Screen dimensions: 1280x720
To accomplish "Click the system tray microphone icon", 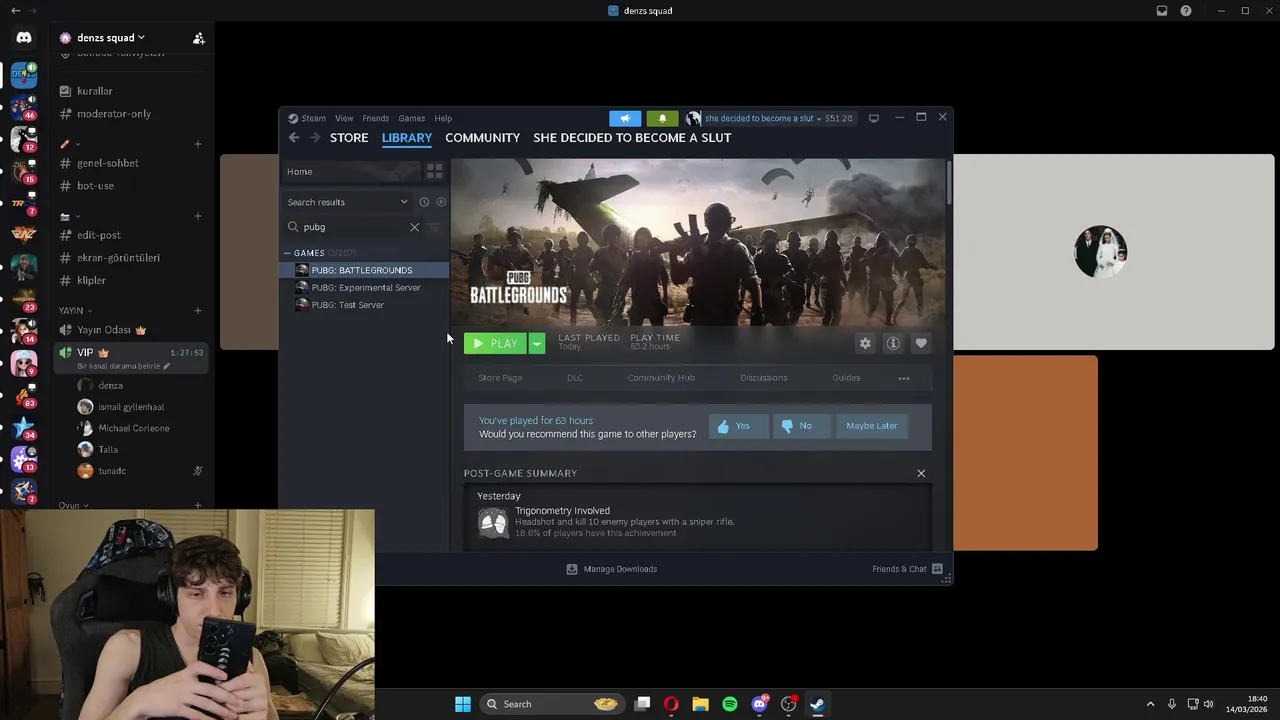I will pyautogui.click(x=1171, y=704).
